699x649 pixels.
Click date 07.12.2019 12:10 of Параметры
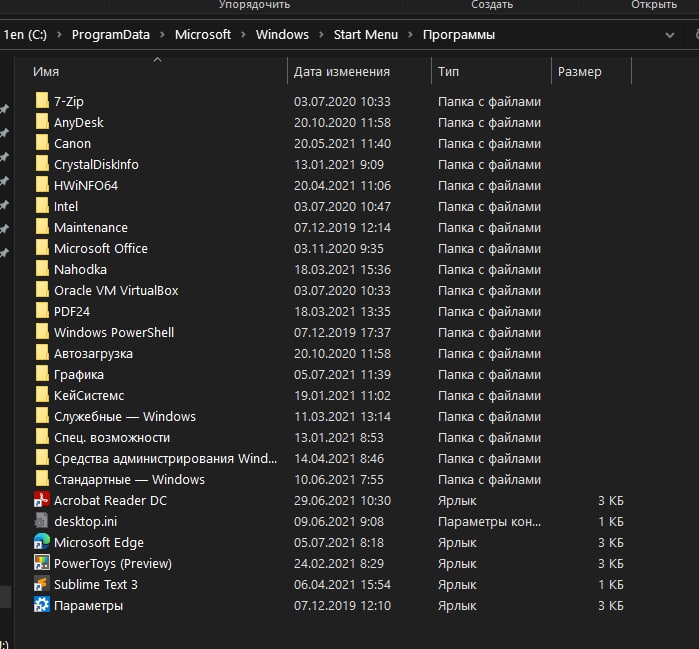342,605
